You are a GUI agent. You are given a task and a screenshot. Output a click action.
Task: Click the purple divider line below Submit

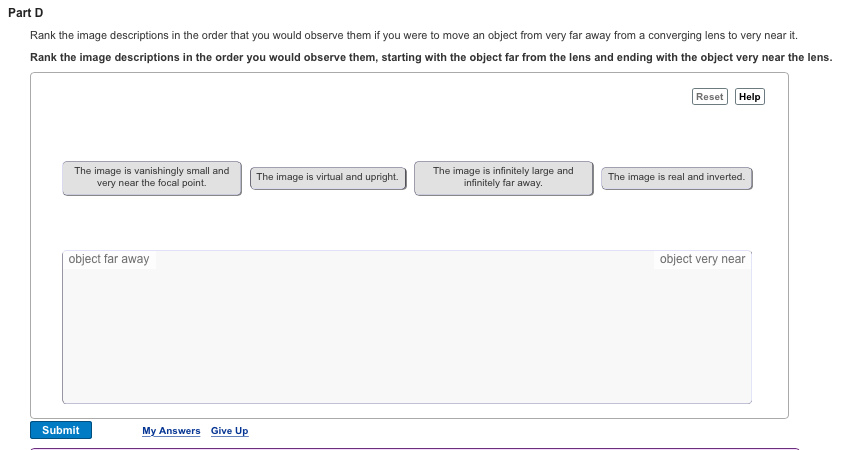pos(414,449)
